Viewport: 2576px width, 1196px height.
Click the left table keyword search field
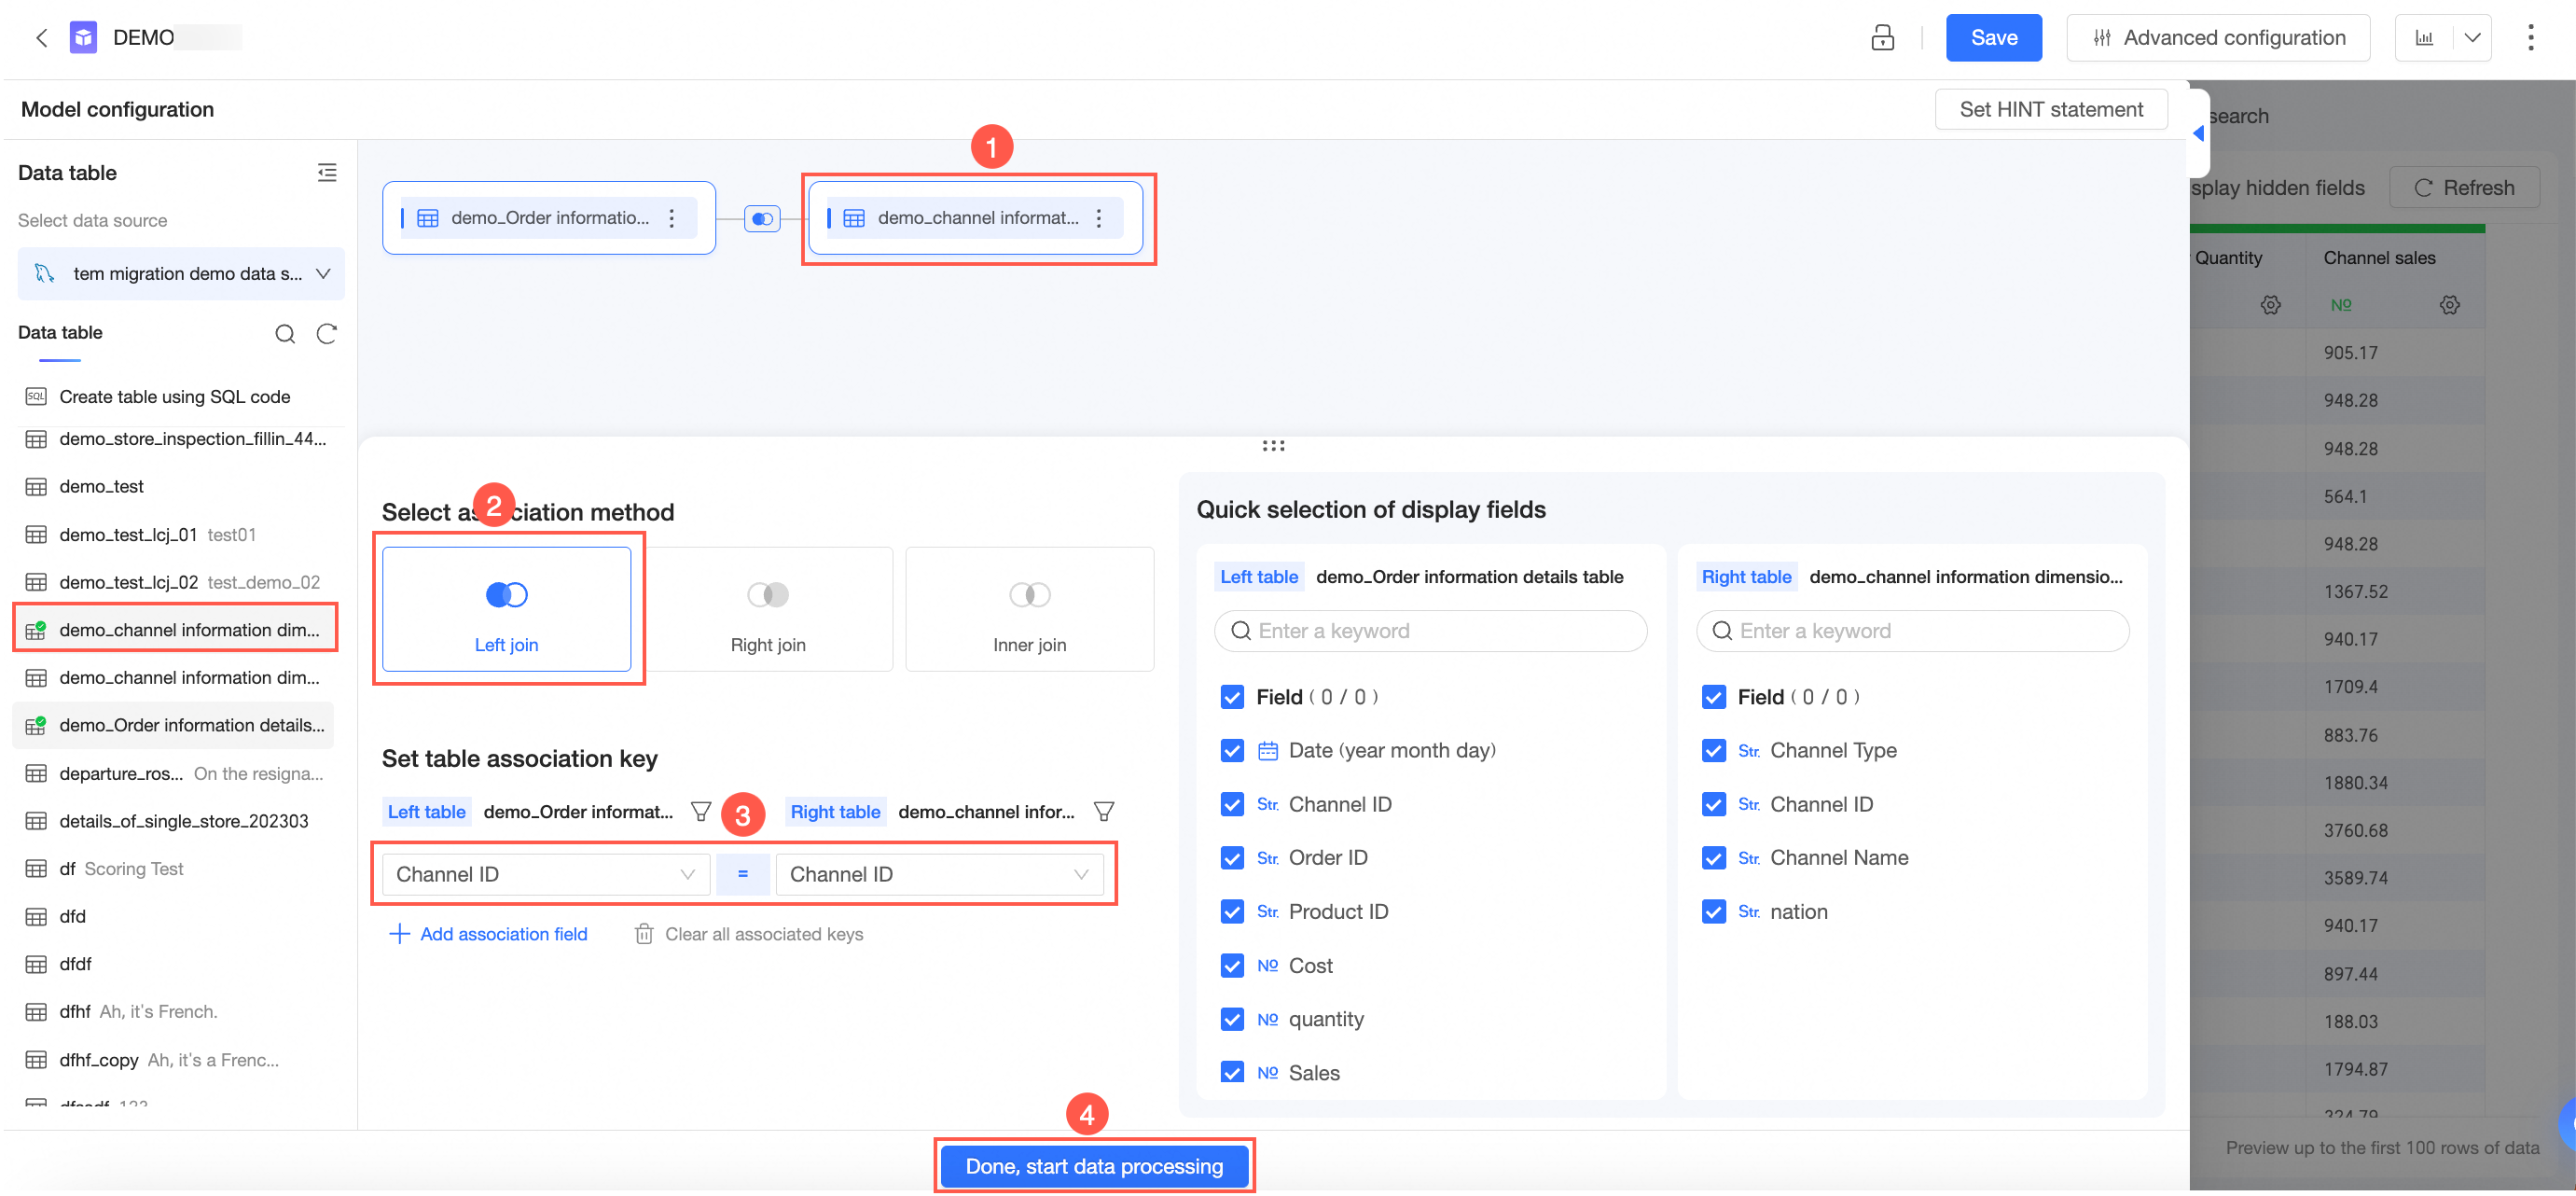(1430, 631)
